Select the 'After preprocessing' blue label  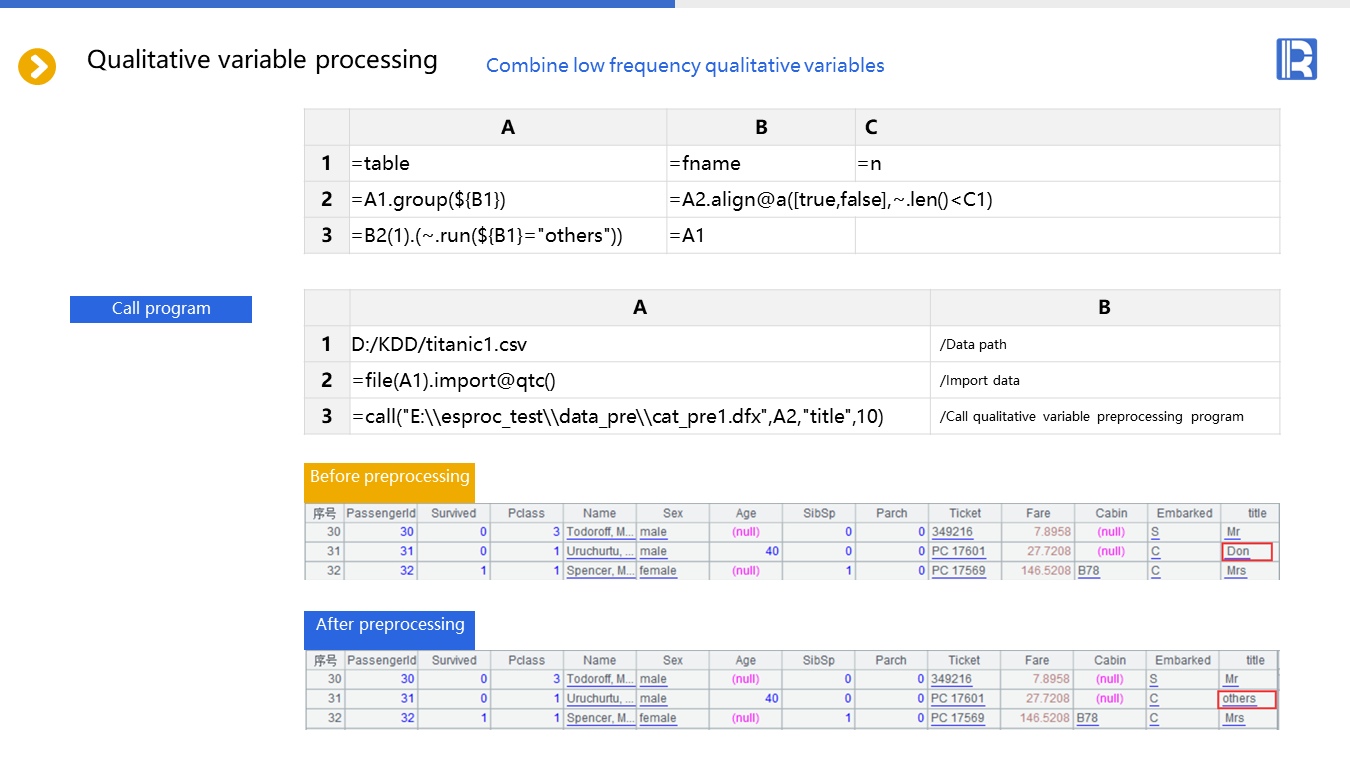click(x=389, y=625)
